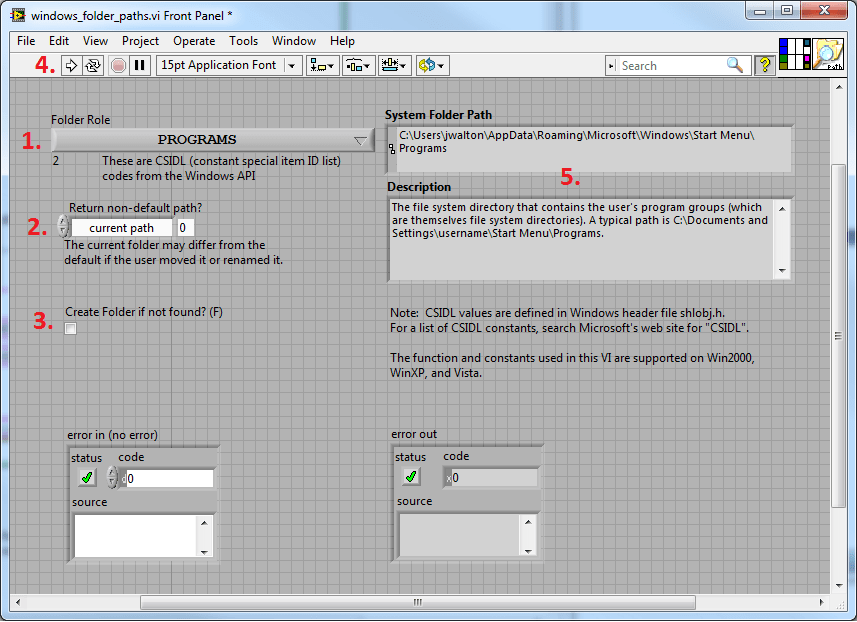Click Run Continuously button
Screen dimensions: 857x622
93,66
